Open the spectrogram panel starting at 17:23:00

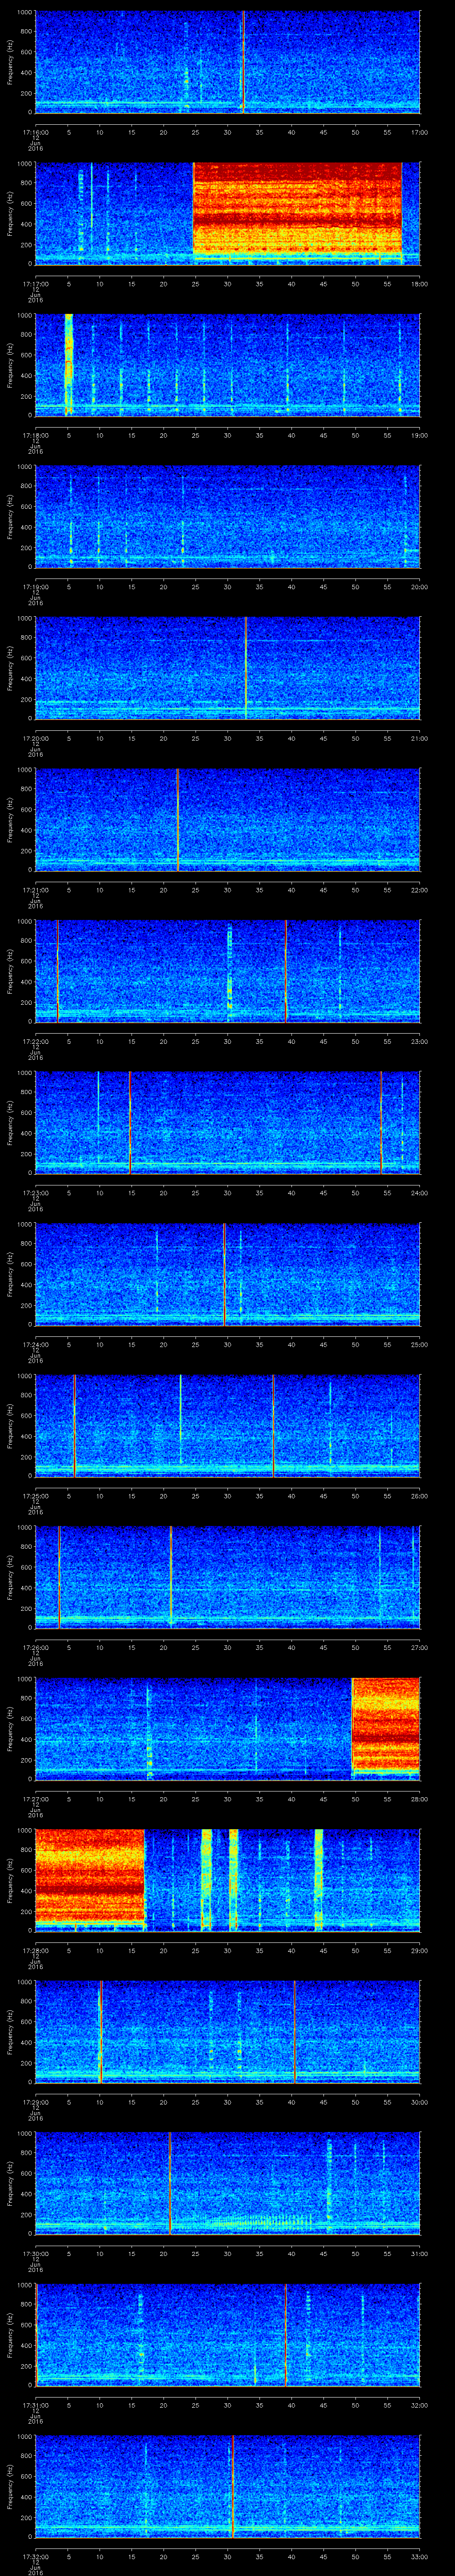pos(227,1122)
